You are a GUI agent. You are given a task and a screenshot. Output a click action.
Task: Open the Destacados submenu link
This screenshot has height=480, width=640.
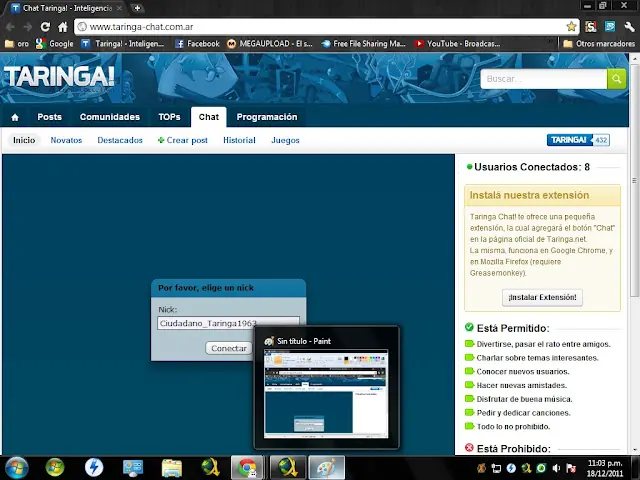120,140
